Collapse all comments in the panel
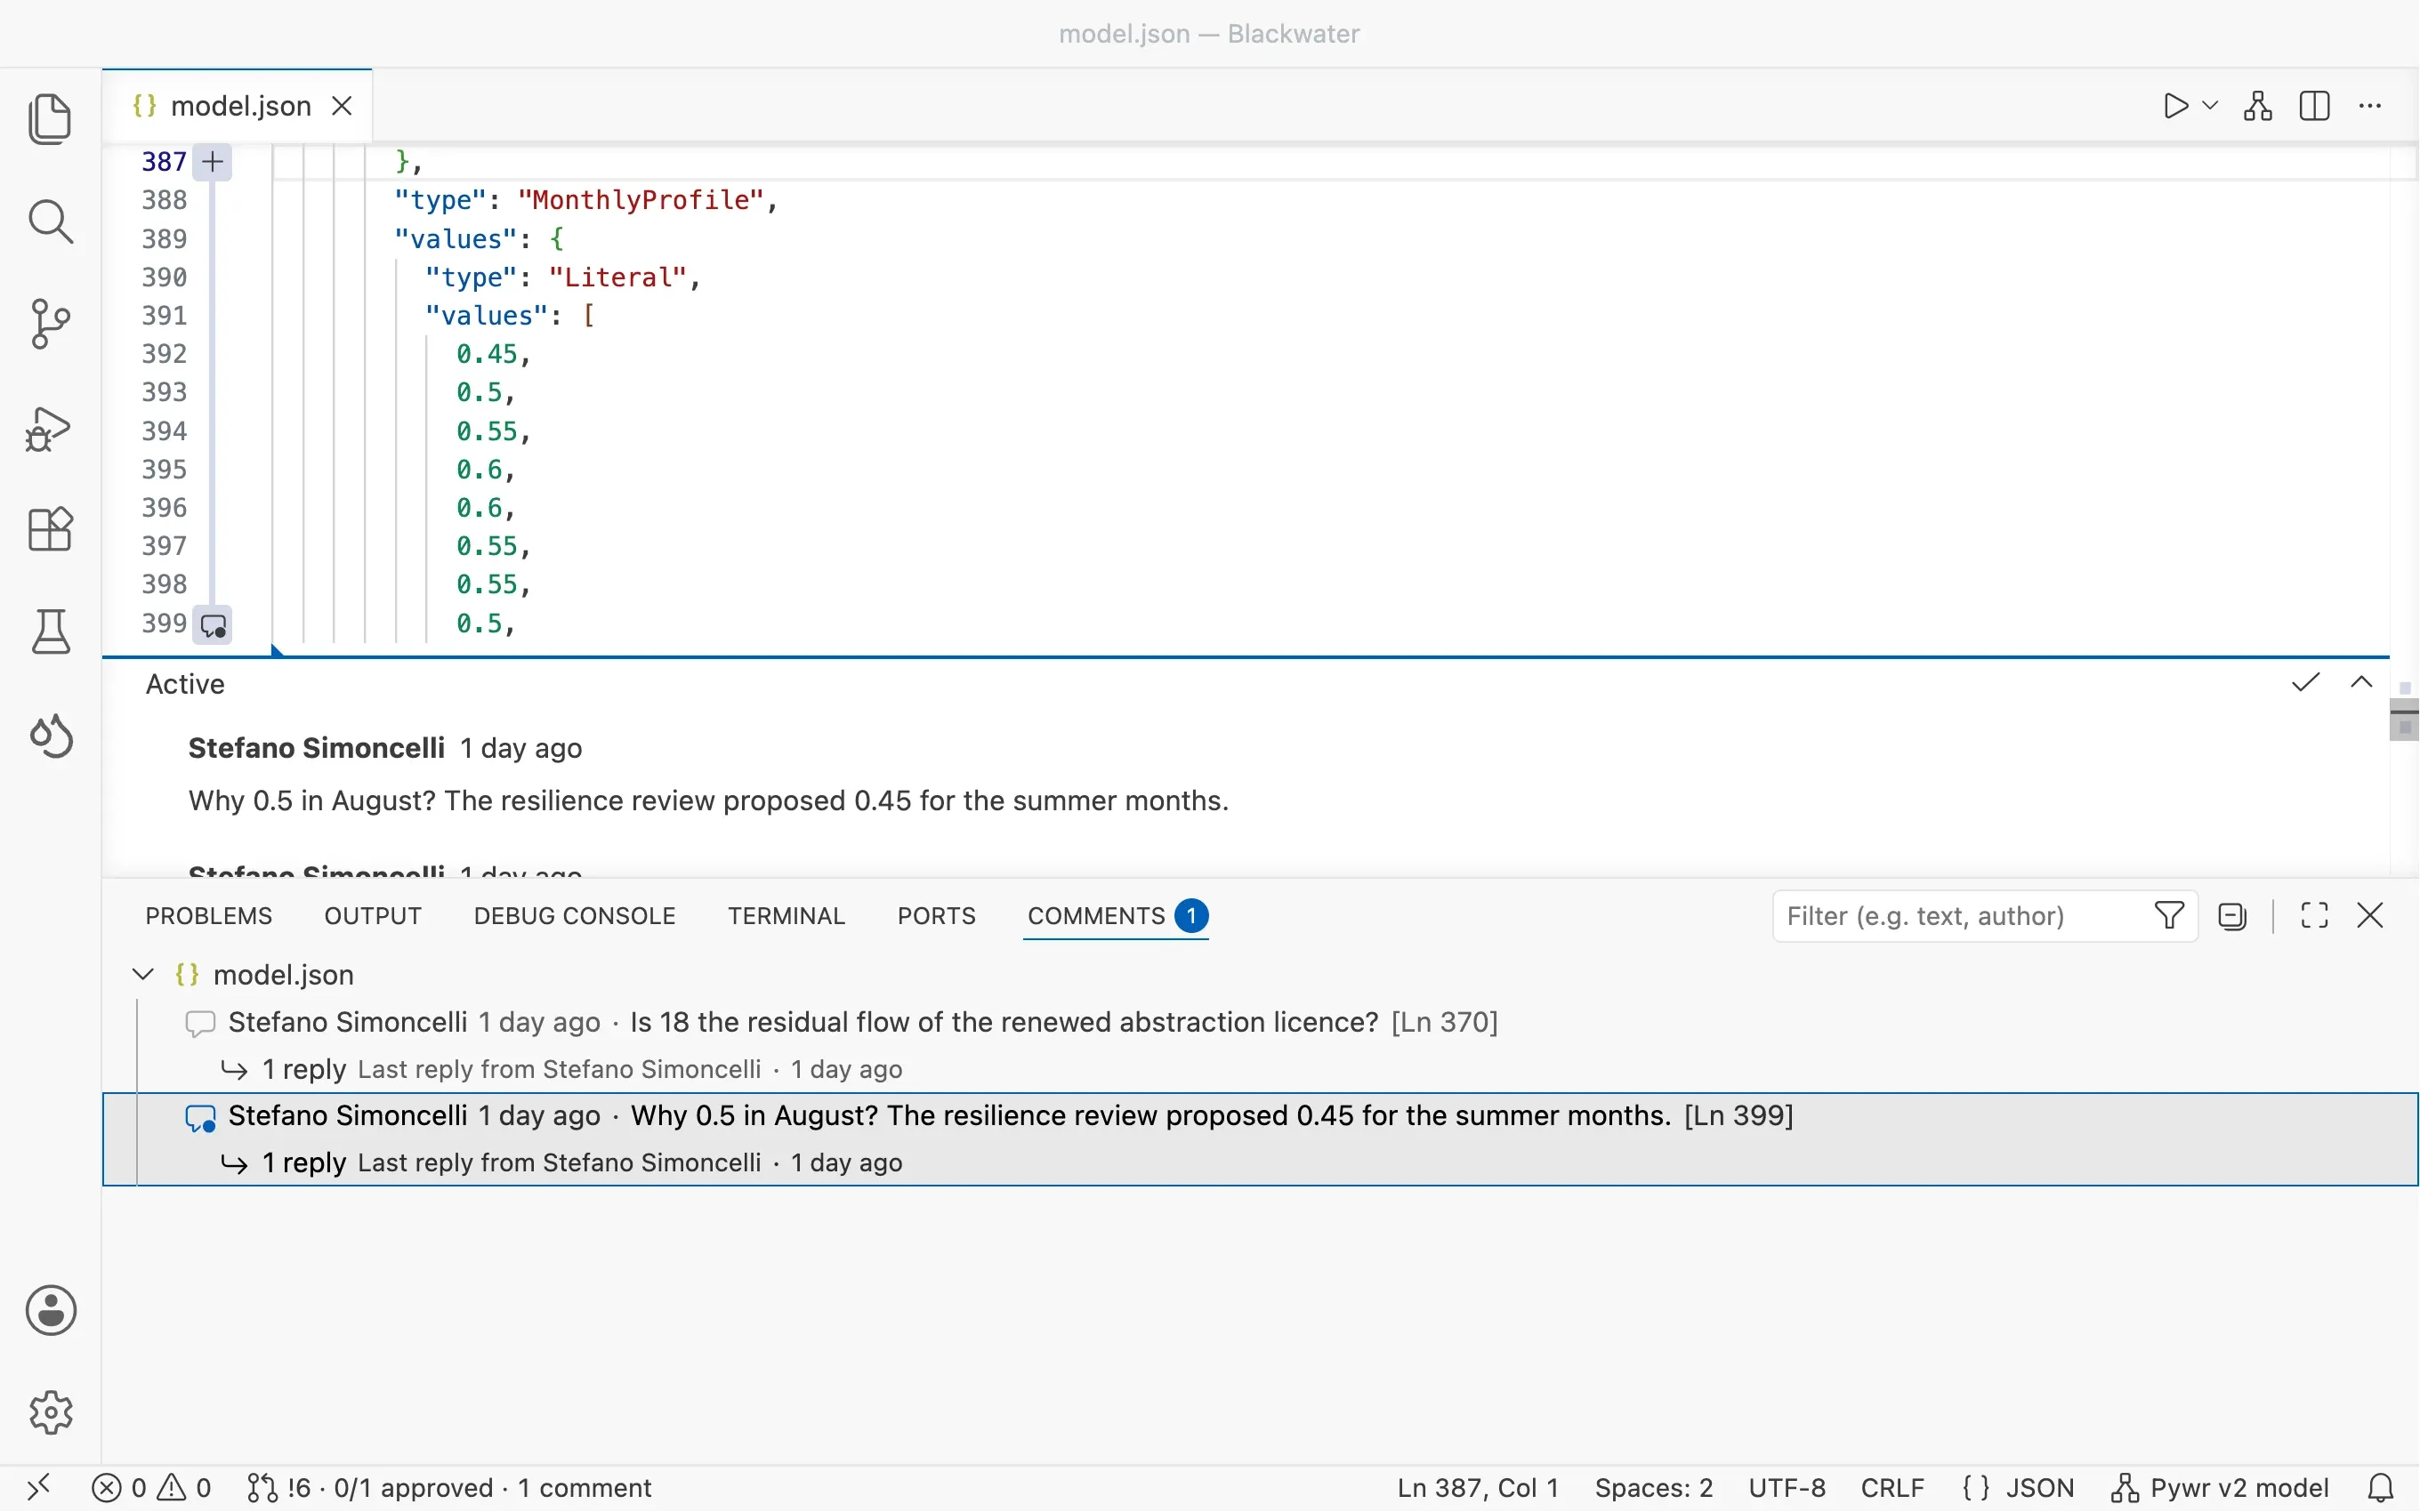 point(2232,916)
